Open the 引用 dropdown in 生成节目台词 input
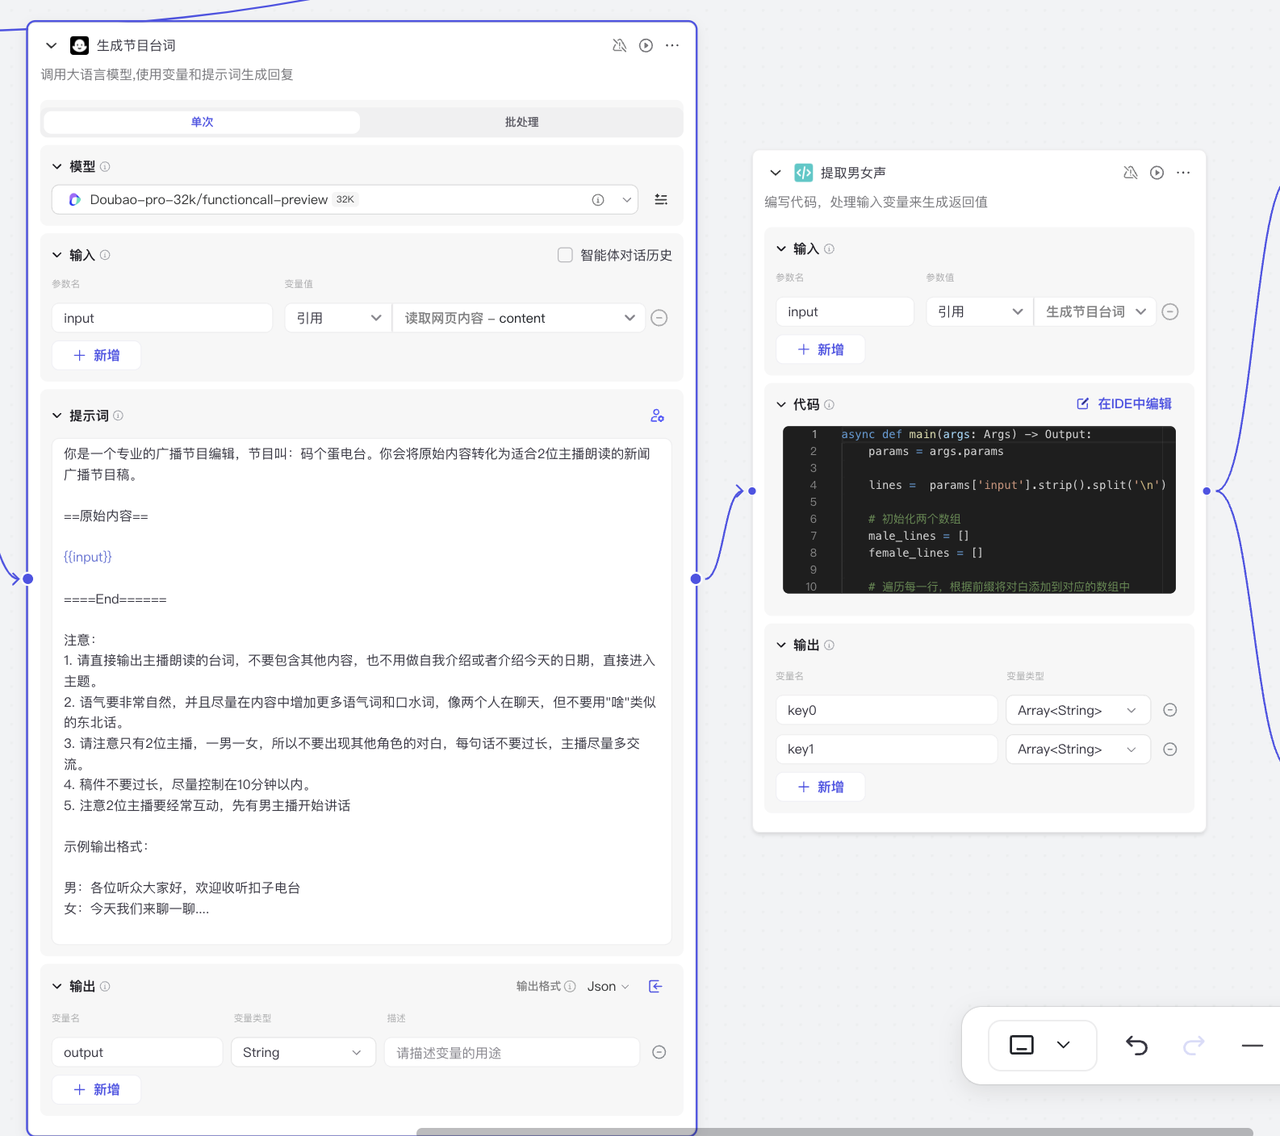Image resolution: width=1280 pixels, height=1136 pixels. (338, 318)
